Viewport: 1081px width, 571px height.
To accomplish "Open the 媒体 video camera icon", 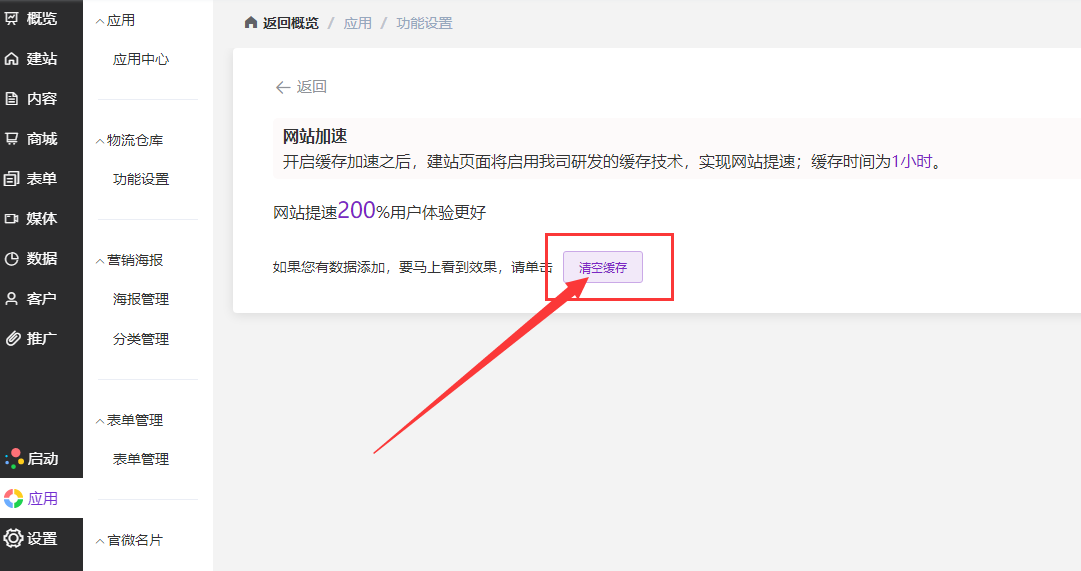I will coord(12,219).
